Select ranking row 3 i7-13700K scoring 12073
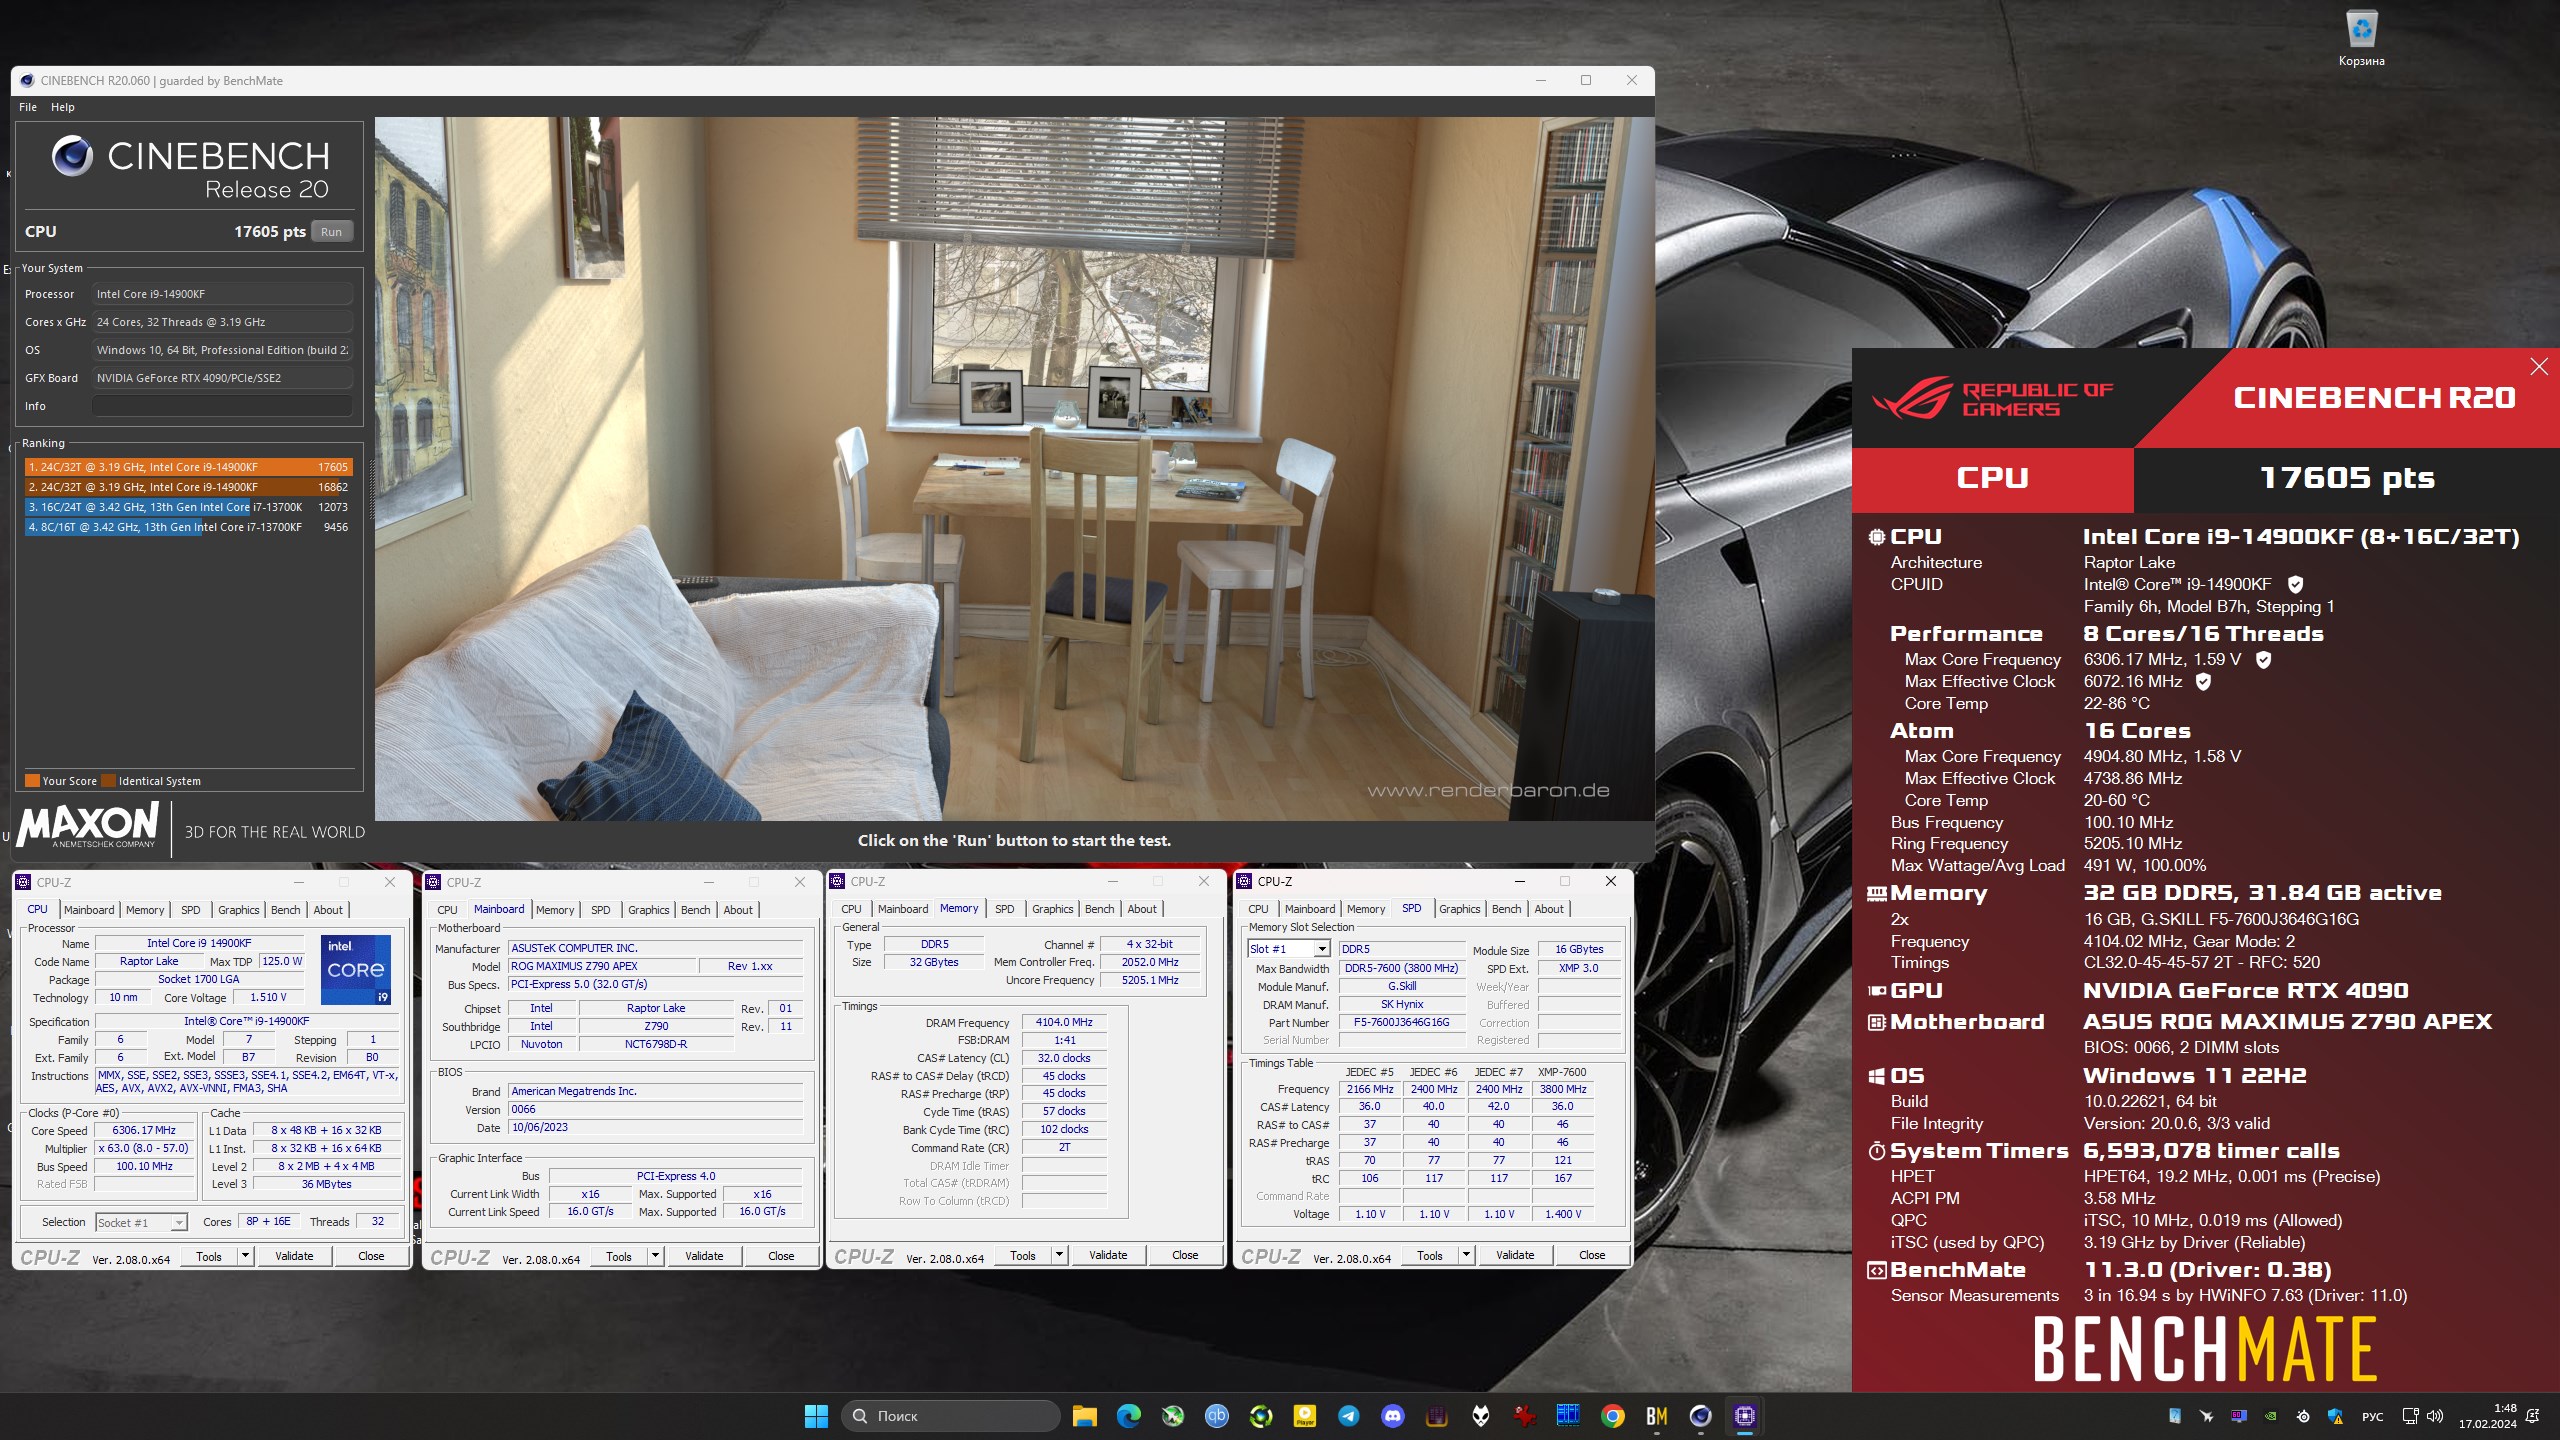 point(188,507)
